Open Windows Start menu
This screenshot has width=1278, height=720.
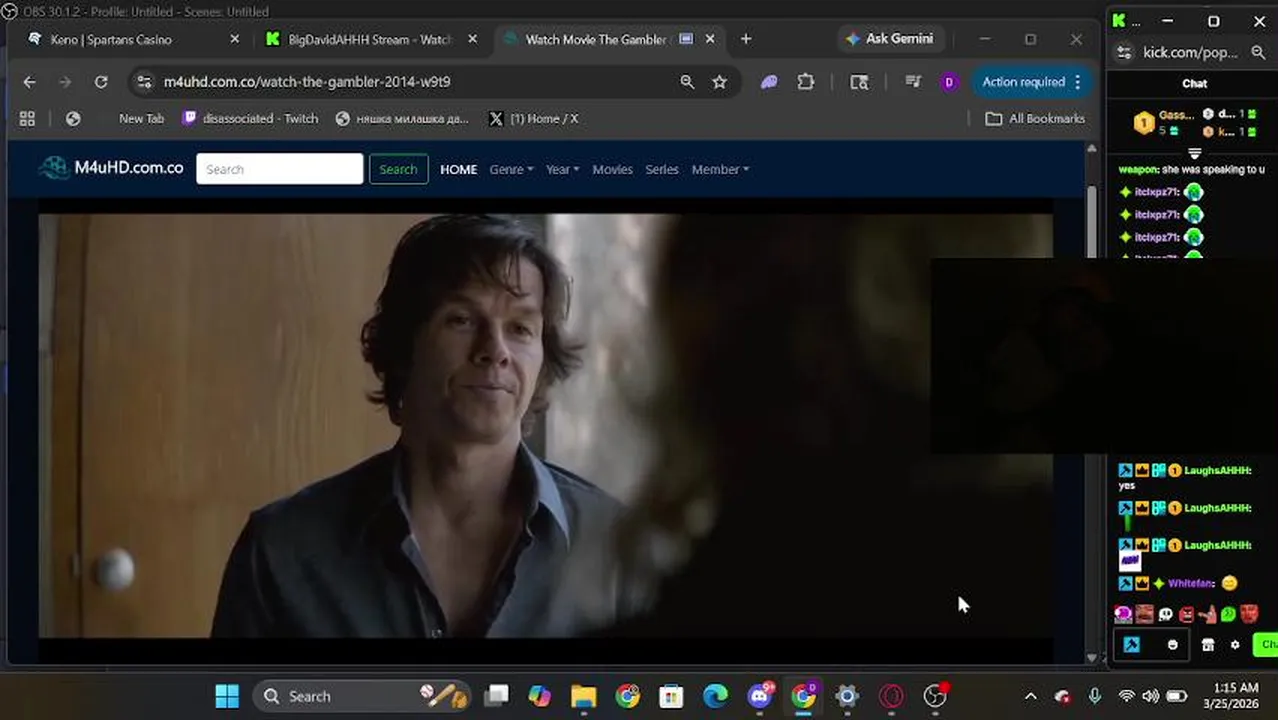tap(227, 696)
